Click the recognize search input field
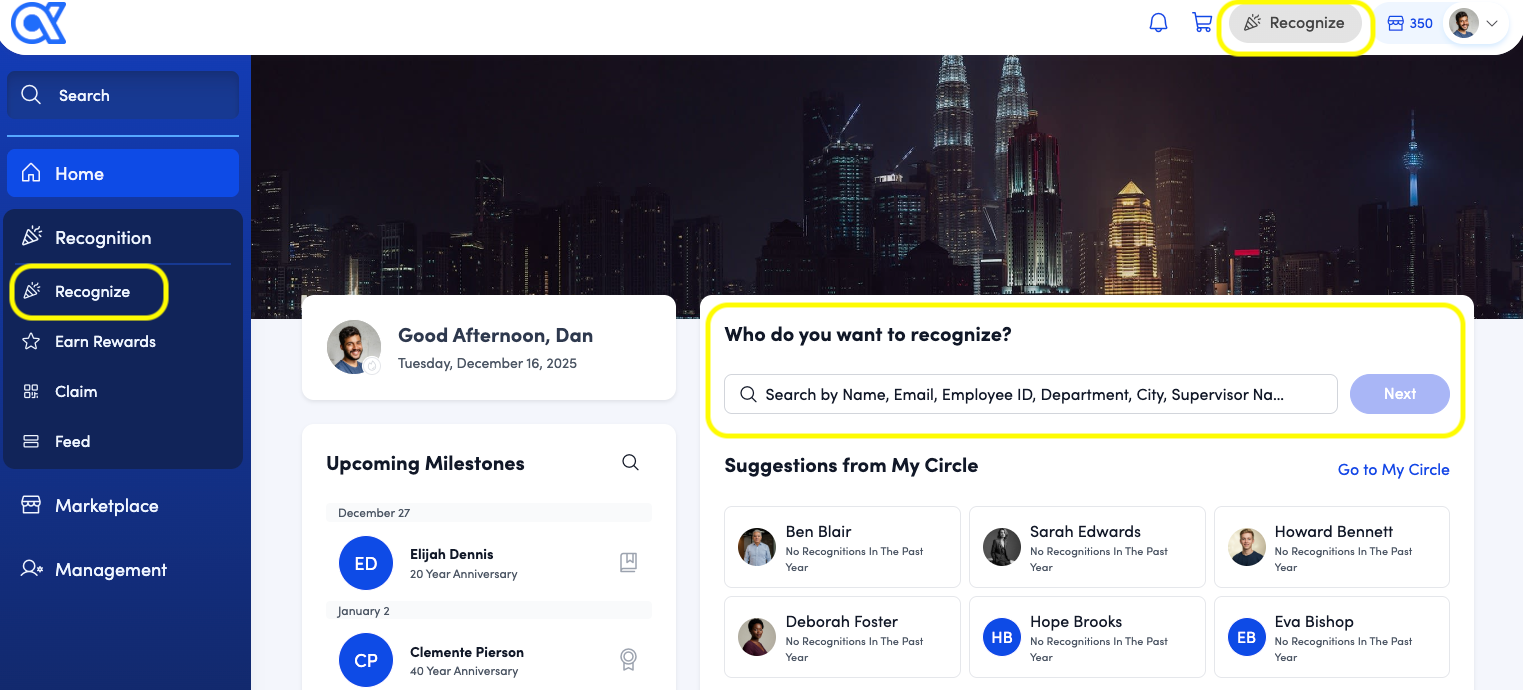 pyautogui.click(x=1030, y=395)
